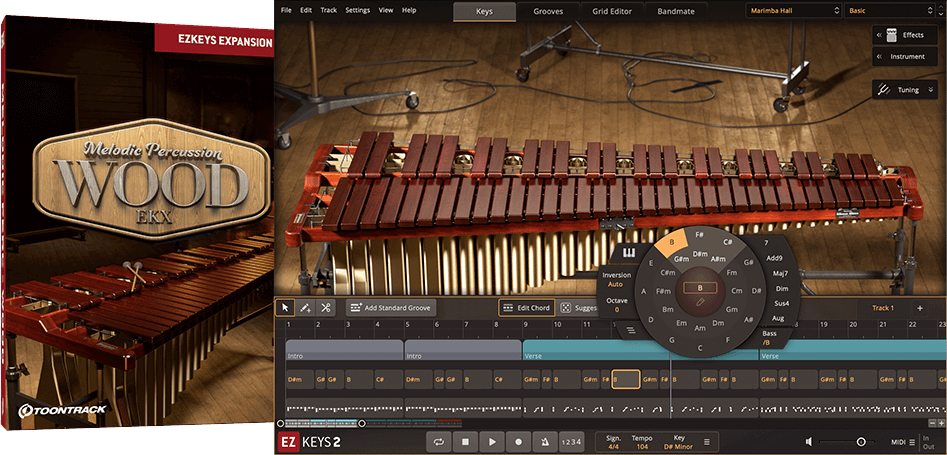
Task: Adjust the master volume slider knob
Action: point(861,442)
